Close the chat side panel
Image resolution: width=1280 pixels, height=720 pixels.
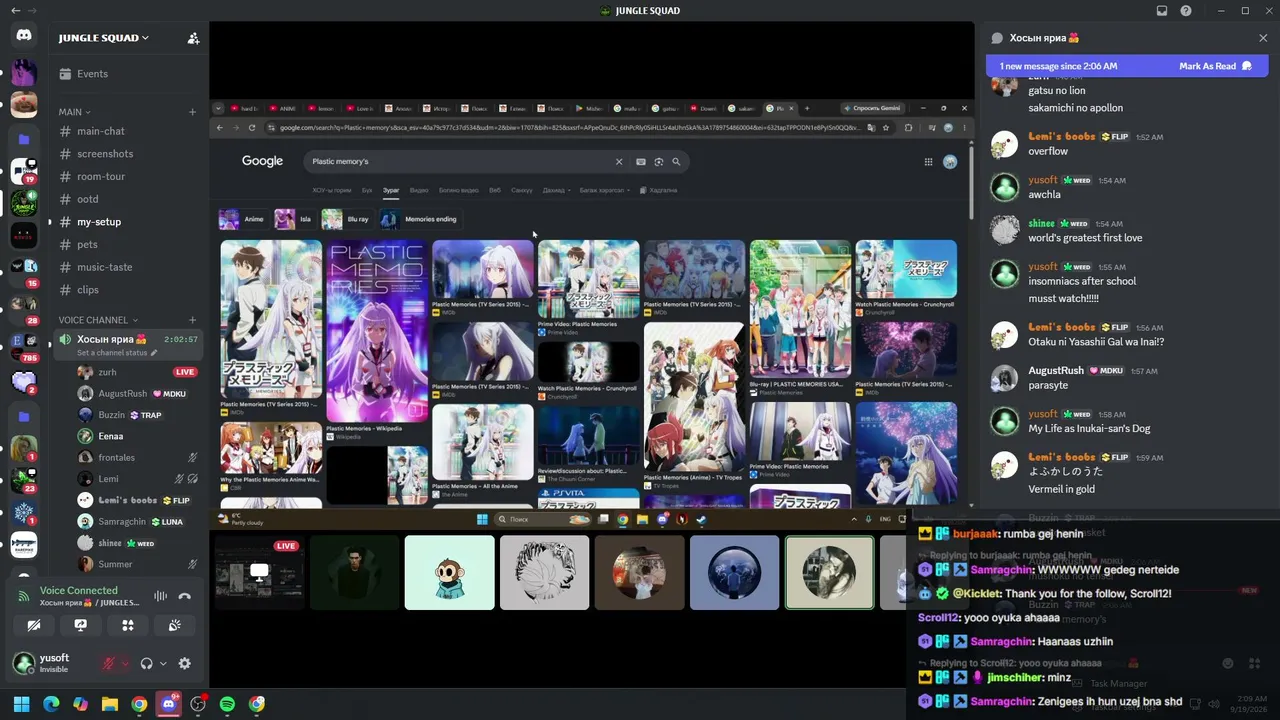[x=1263, y=38]
